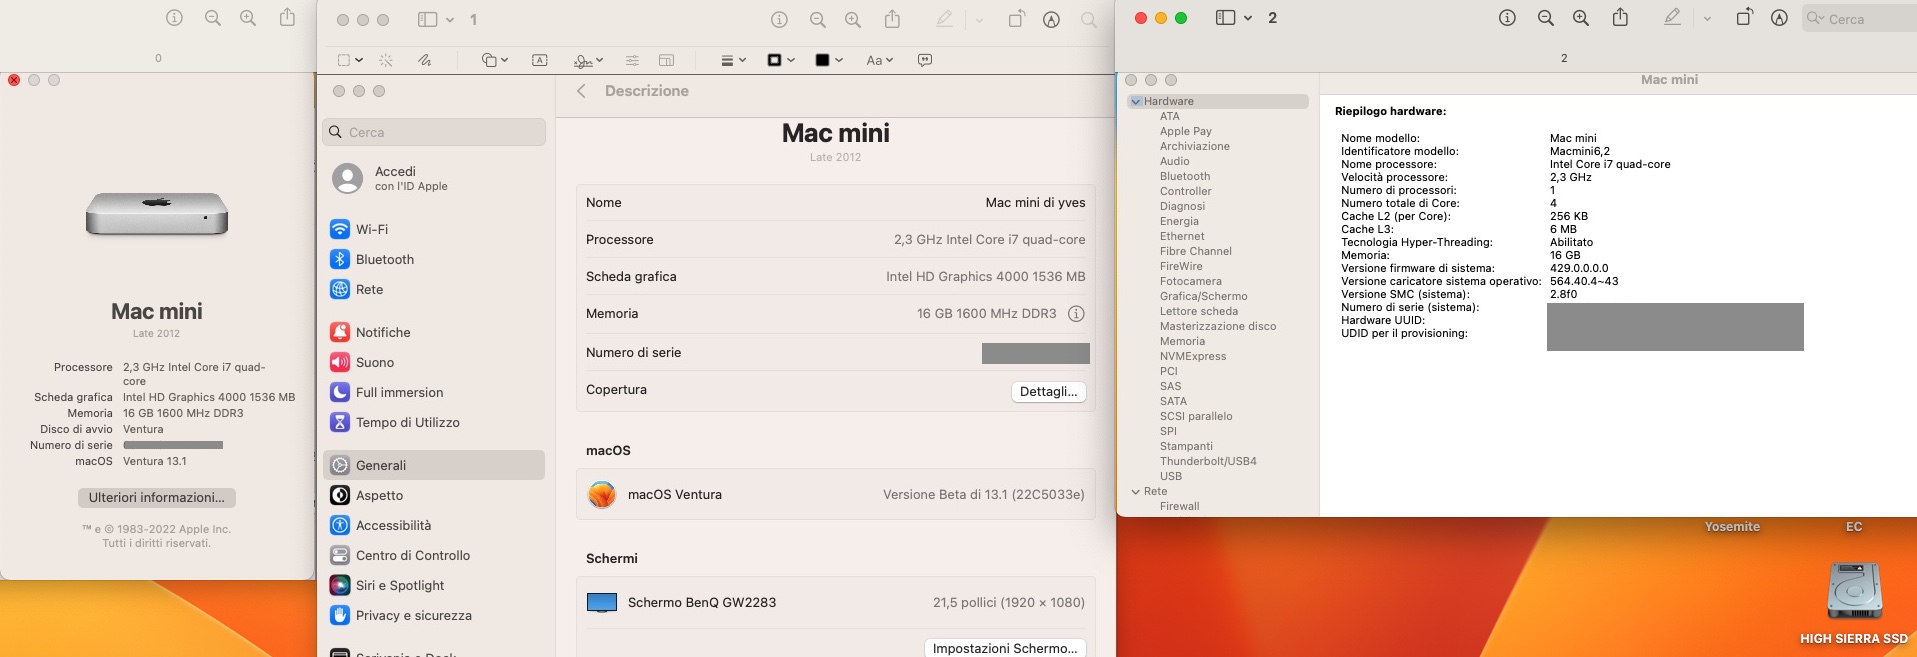Open the line style dropdown
1917x657 pixels.
coord(733,60)
